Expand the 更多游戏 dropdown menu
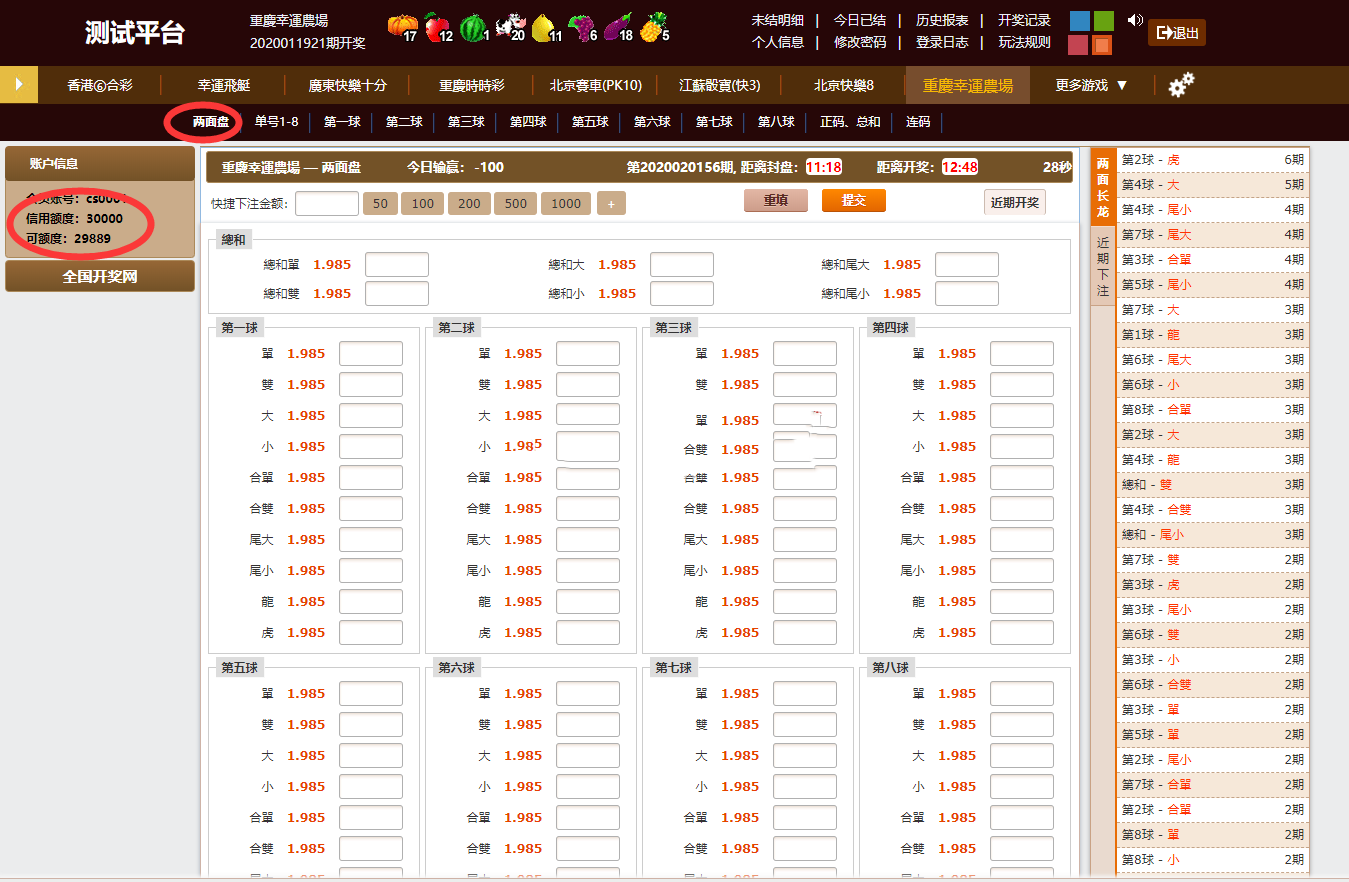The height and width of the screenshot is (882, 1349). [1091, 85]
